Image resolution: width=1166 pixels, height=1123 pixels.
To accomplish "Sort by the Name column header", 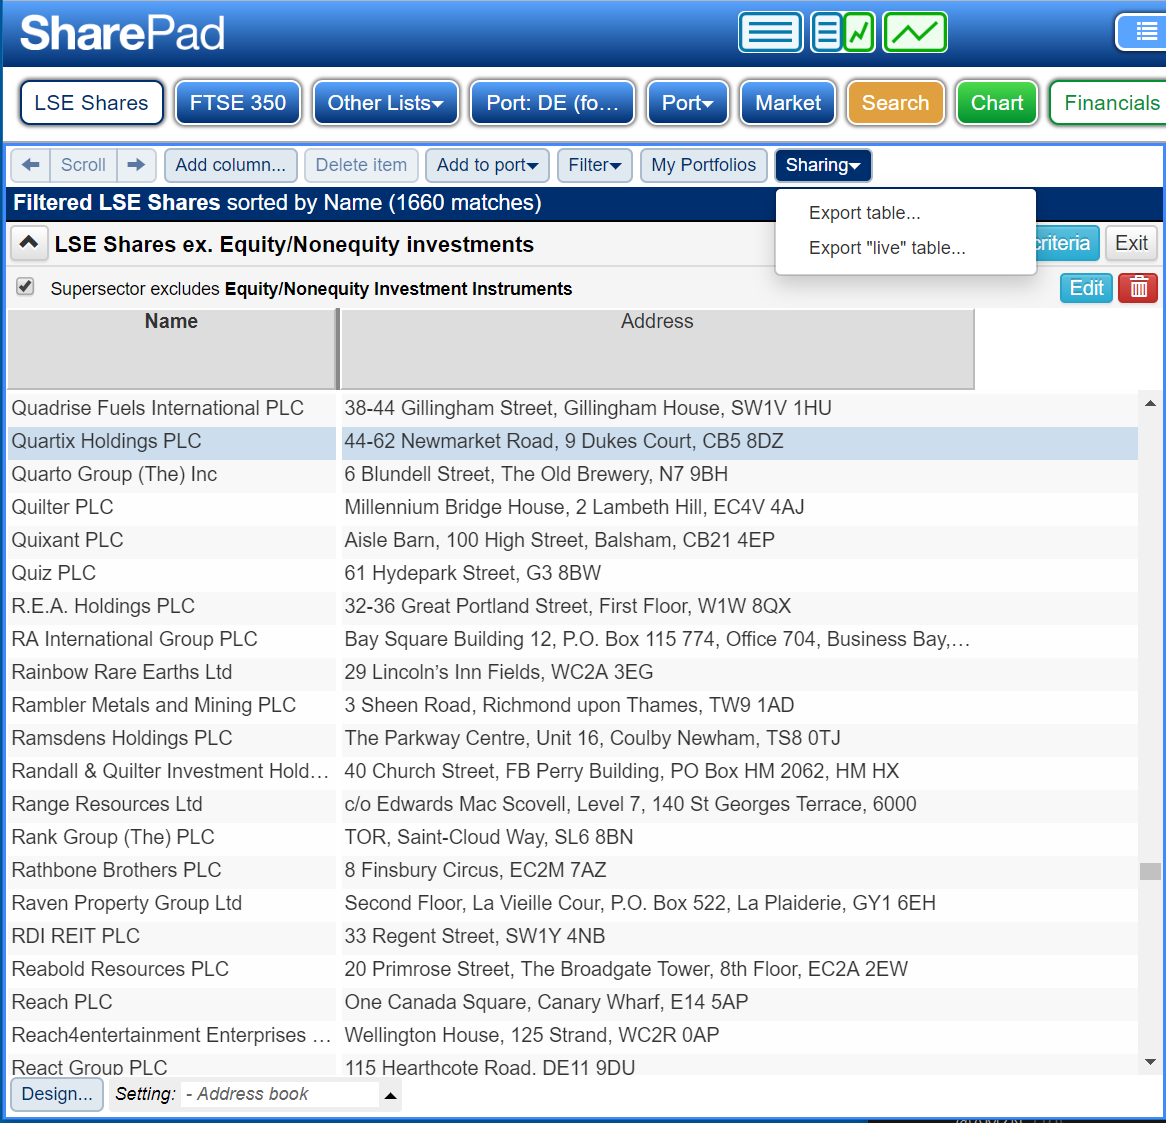I will click(172, 349).
